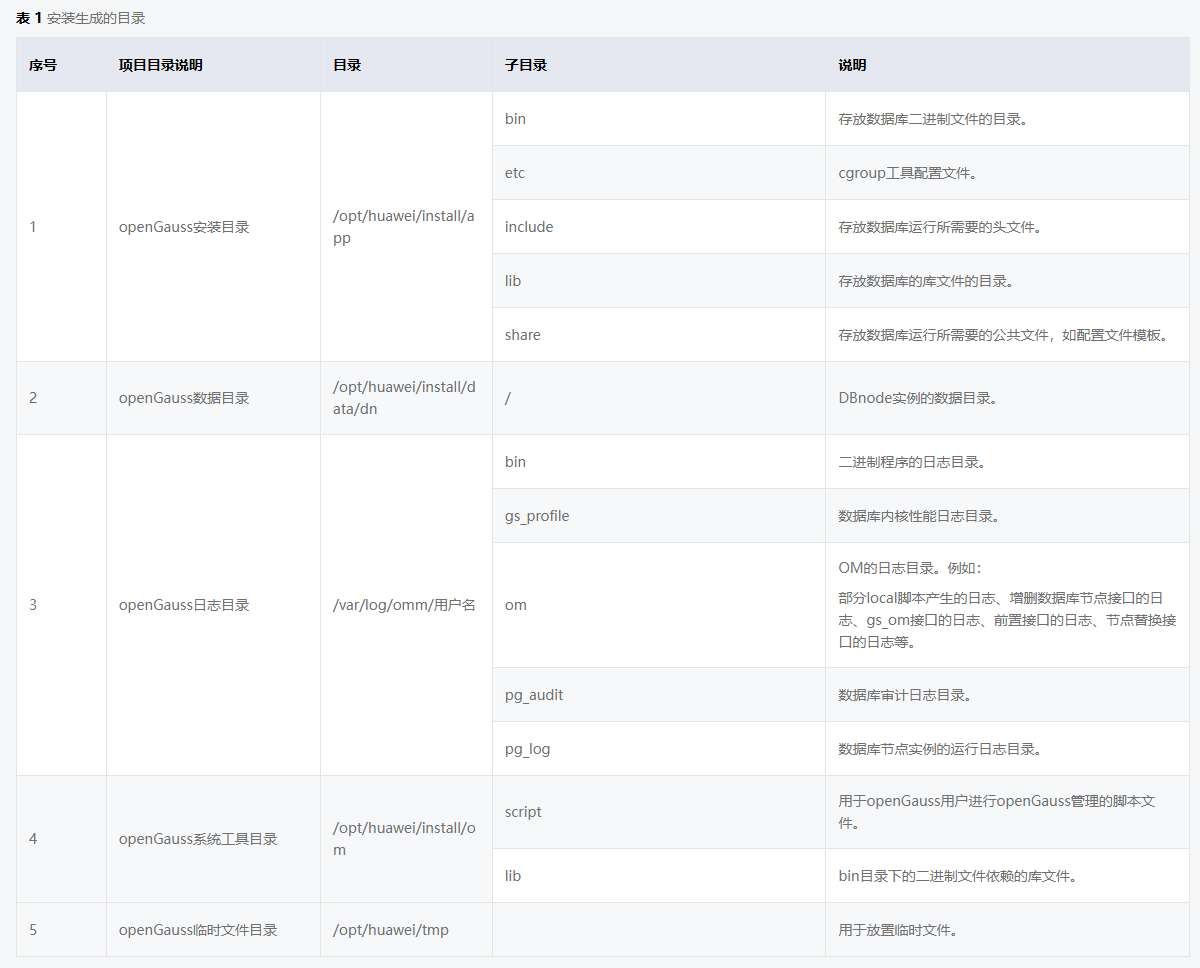Select 'DBnode实例的数据目录。' description
1200x968 pixels.
pyautogui.click(x=918, y=398)
